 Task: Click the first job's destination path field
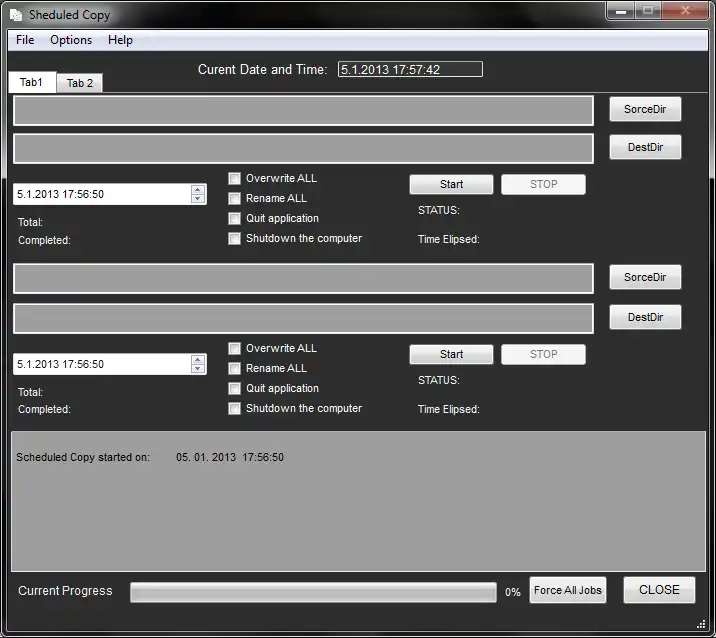pyautogui.click(x=303, y=148)
